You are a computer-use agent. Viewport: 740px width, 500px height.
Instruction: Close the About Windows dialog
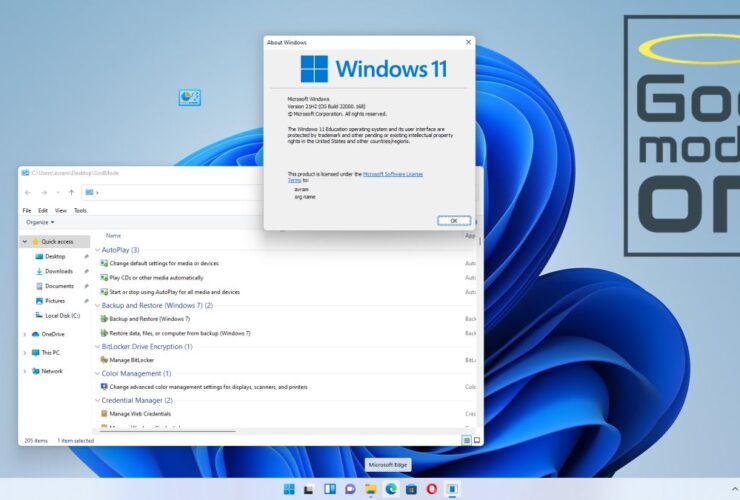pos(468,42)
